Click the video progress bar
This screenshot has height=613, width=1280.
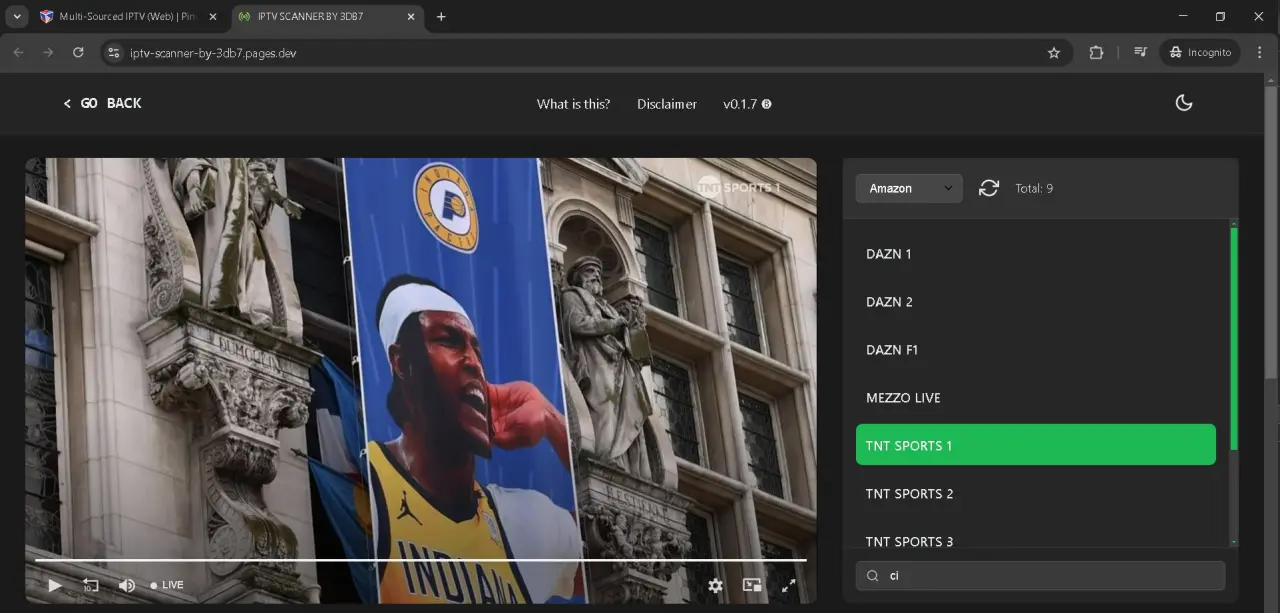pos(420,560)
